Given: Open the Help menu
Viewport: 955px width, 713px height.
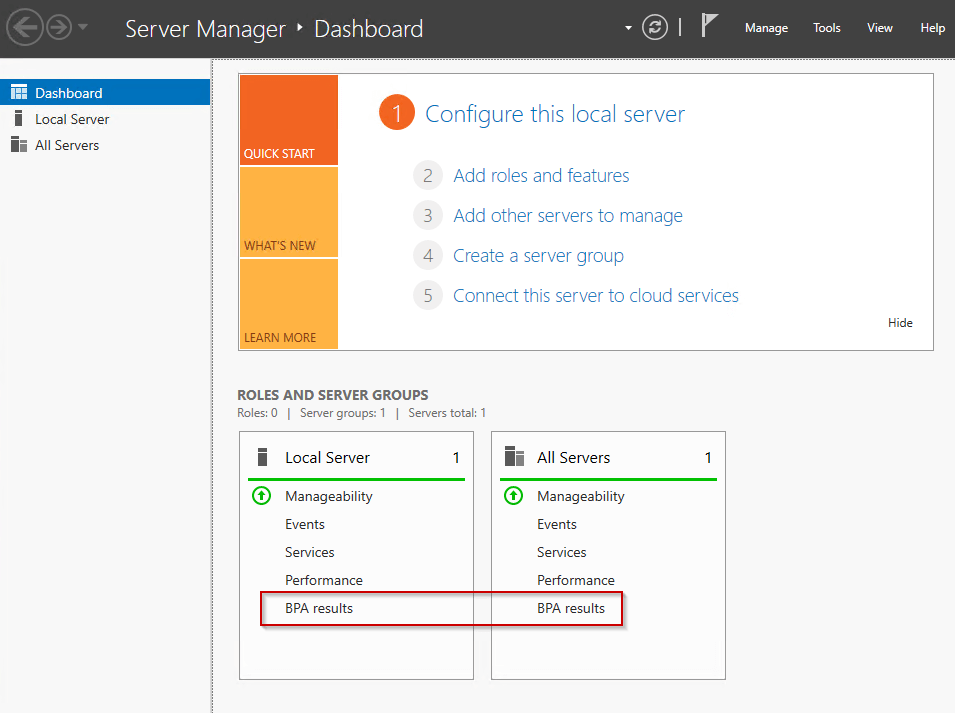Looking at the screenshot, I should [x=932, y=28].
